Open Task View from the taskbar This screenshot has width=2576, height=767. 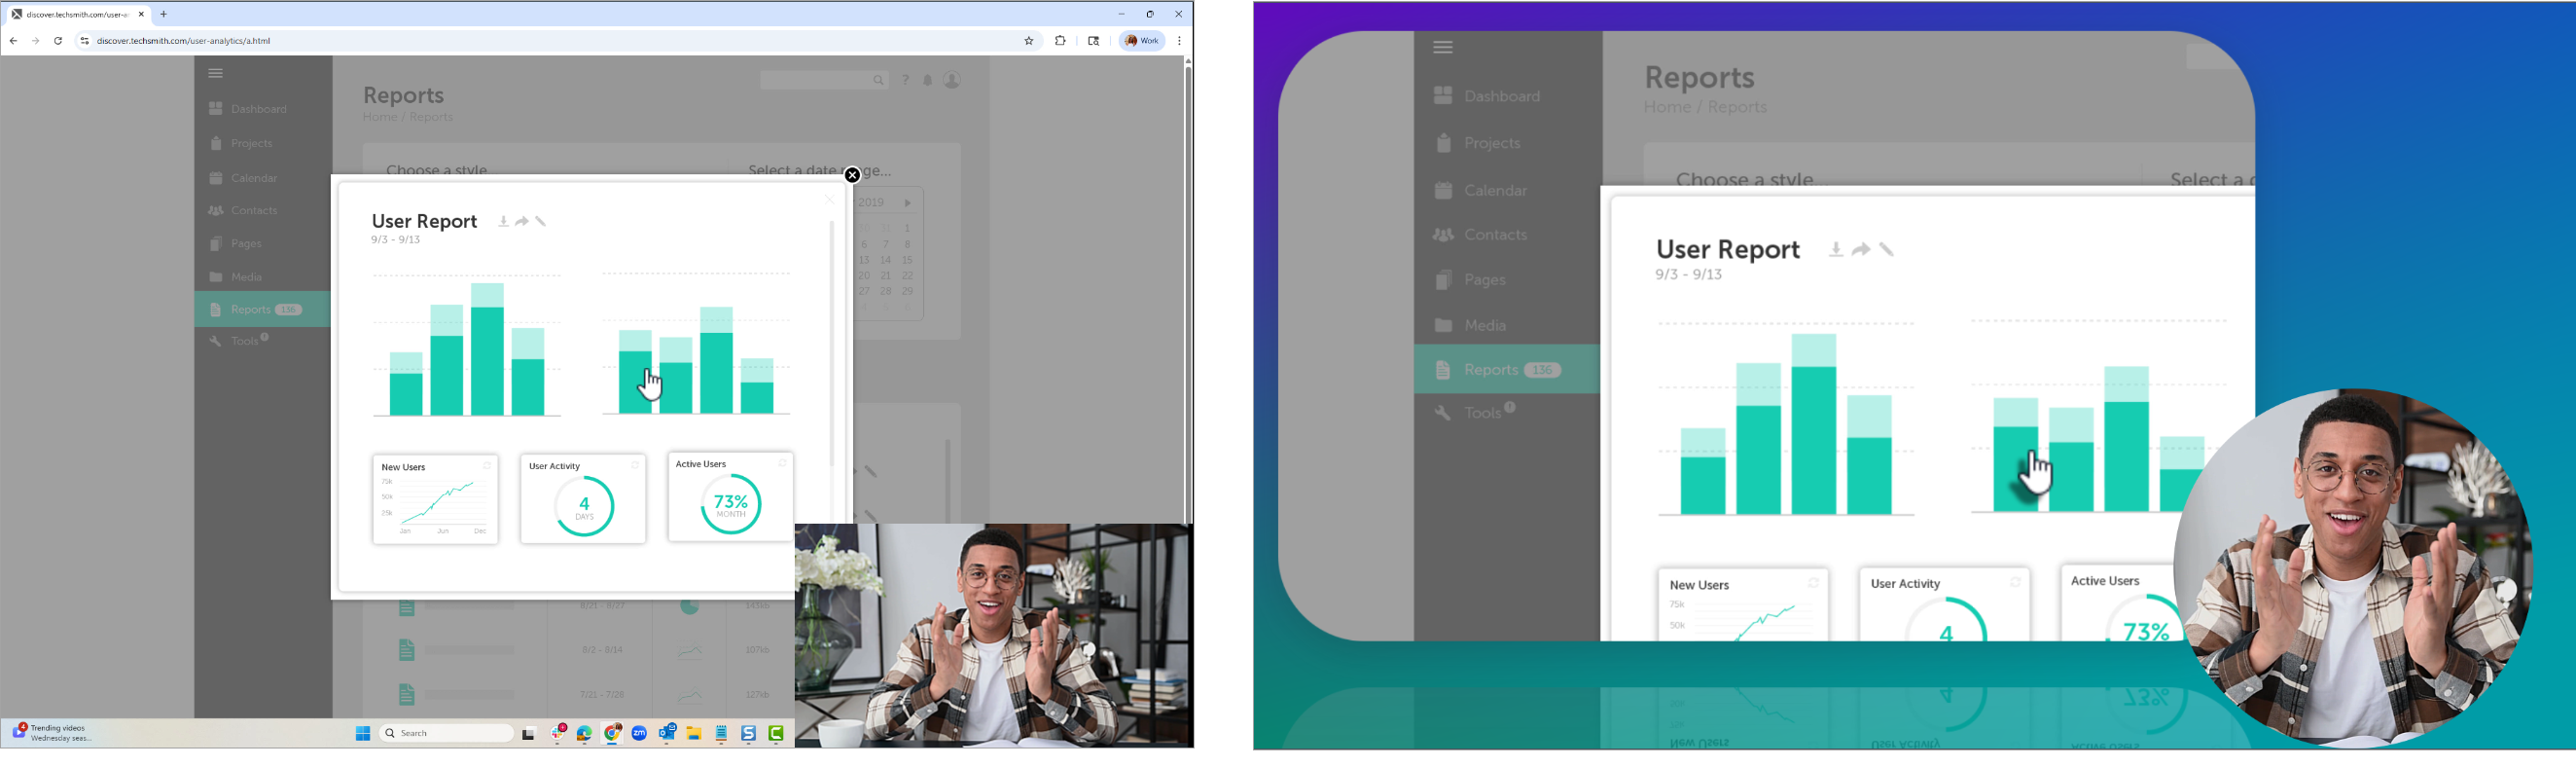tap(529, 734)
